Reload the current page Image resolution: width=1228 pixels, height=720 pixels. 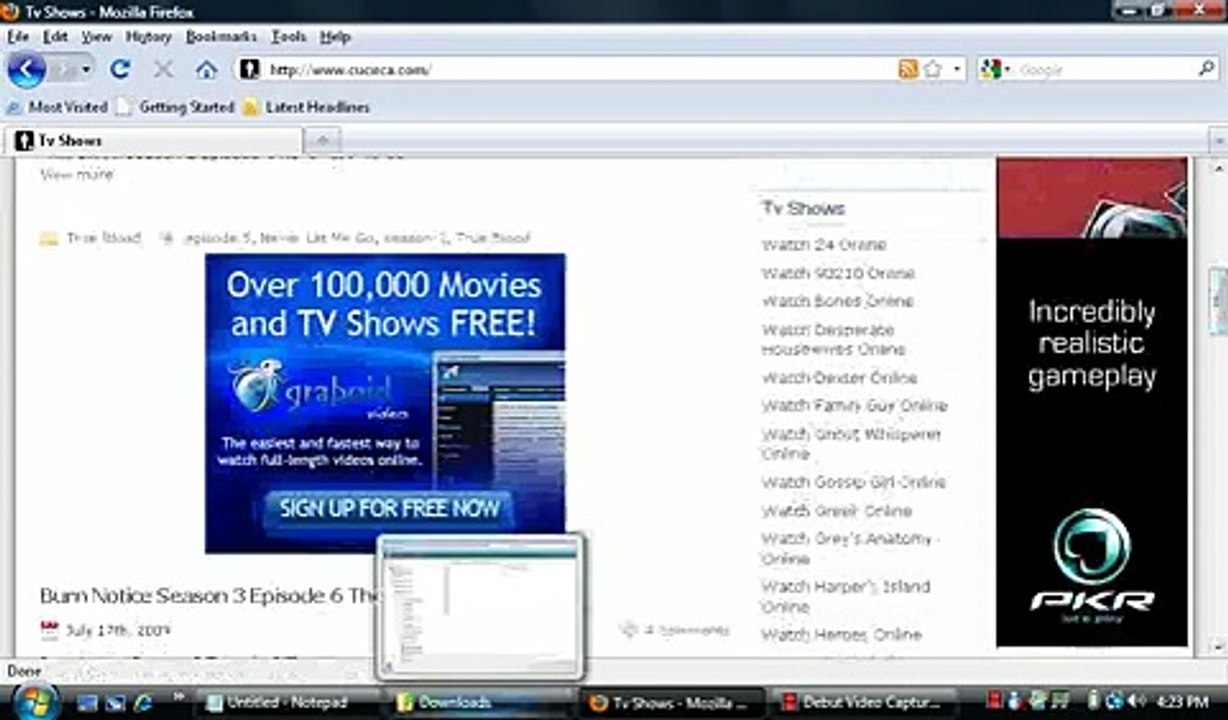pyautogui.click(x=120, y=69)
